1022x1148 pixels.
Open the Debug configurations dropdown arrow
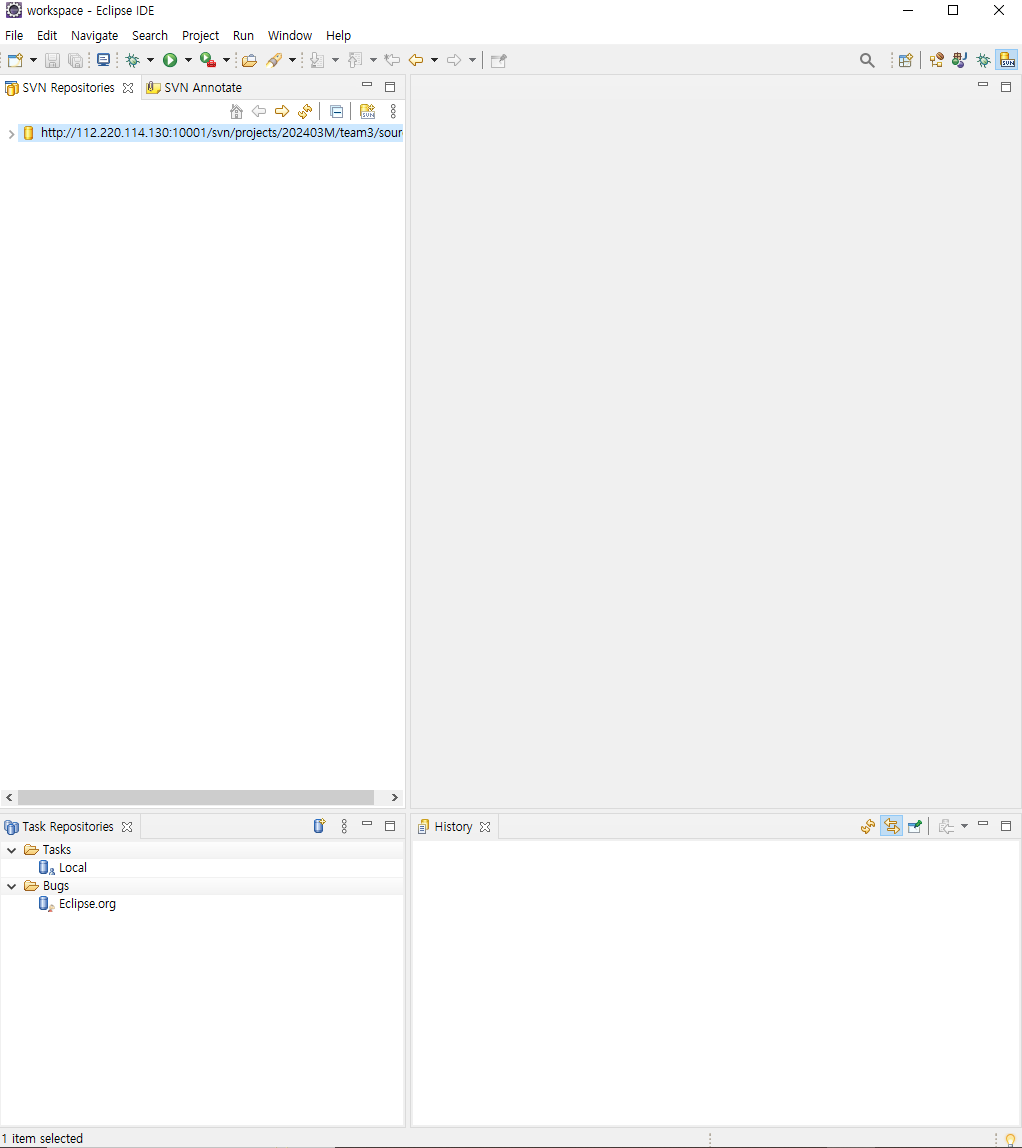[150, 60]
